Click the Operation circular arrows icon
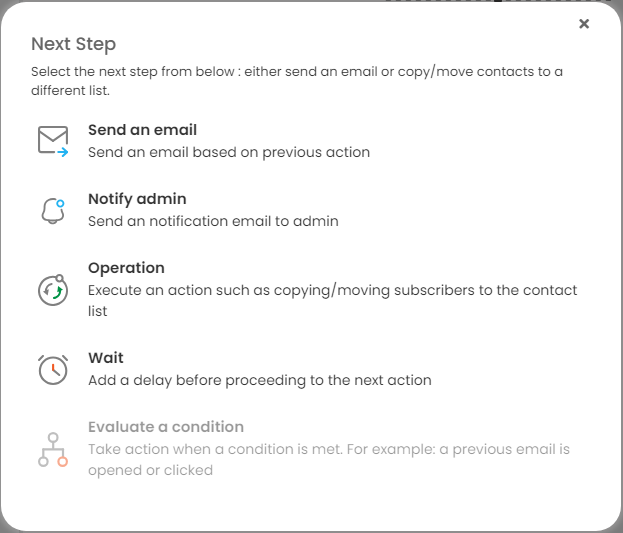Viewport: 623px width, 533px height. pos(53,290)
